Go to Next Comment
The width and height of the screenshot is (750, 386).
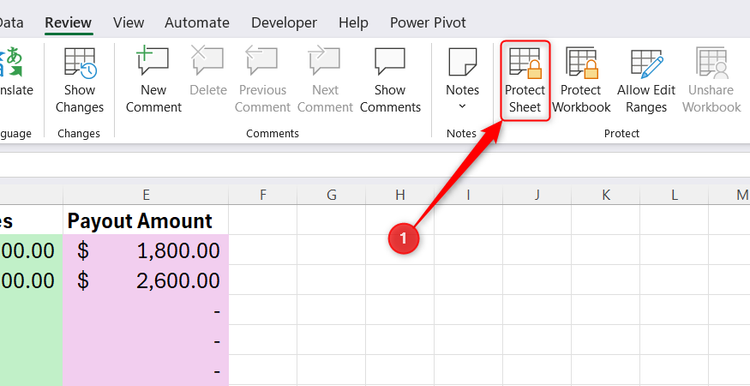click(x=325, y=80)
